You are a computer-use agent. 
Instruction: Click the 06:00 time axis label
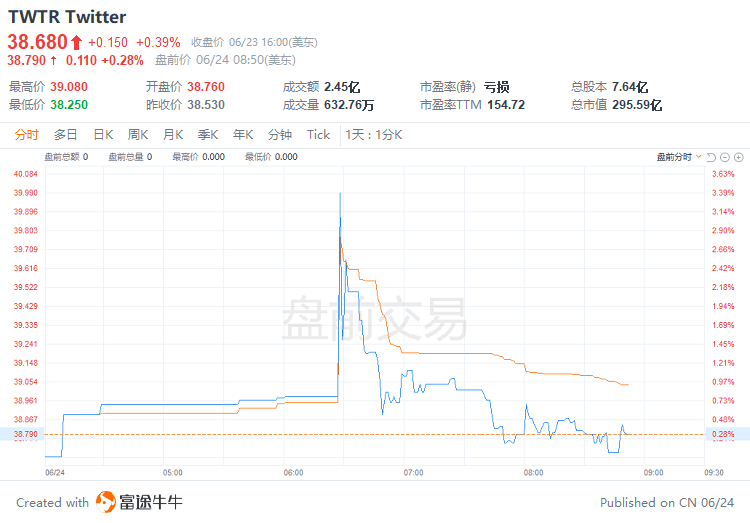293,472
